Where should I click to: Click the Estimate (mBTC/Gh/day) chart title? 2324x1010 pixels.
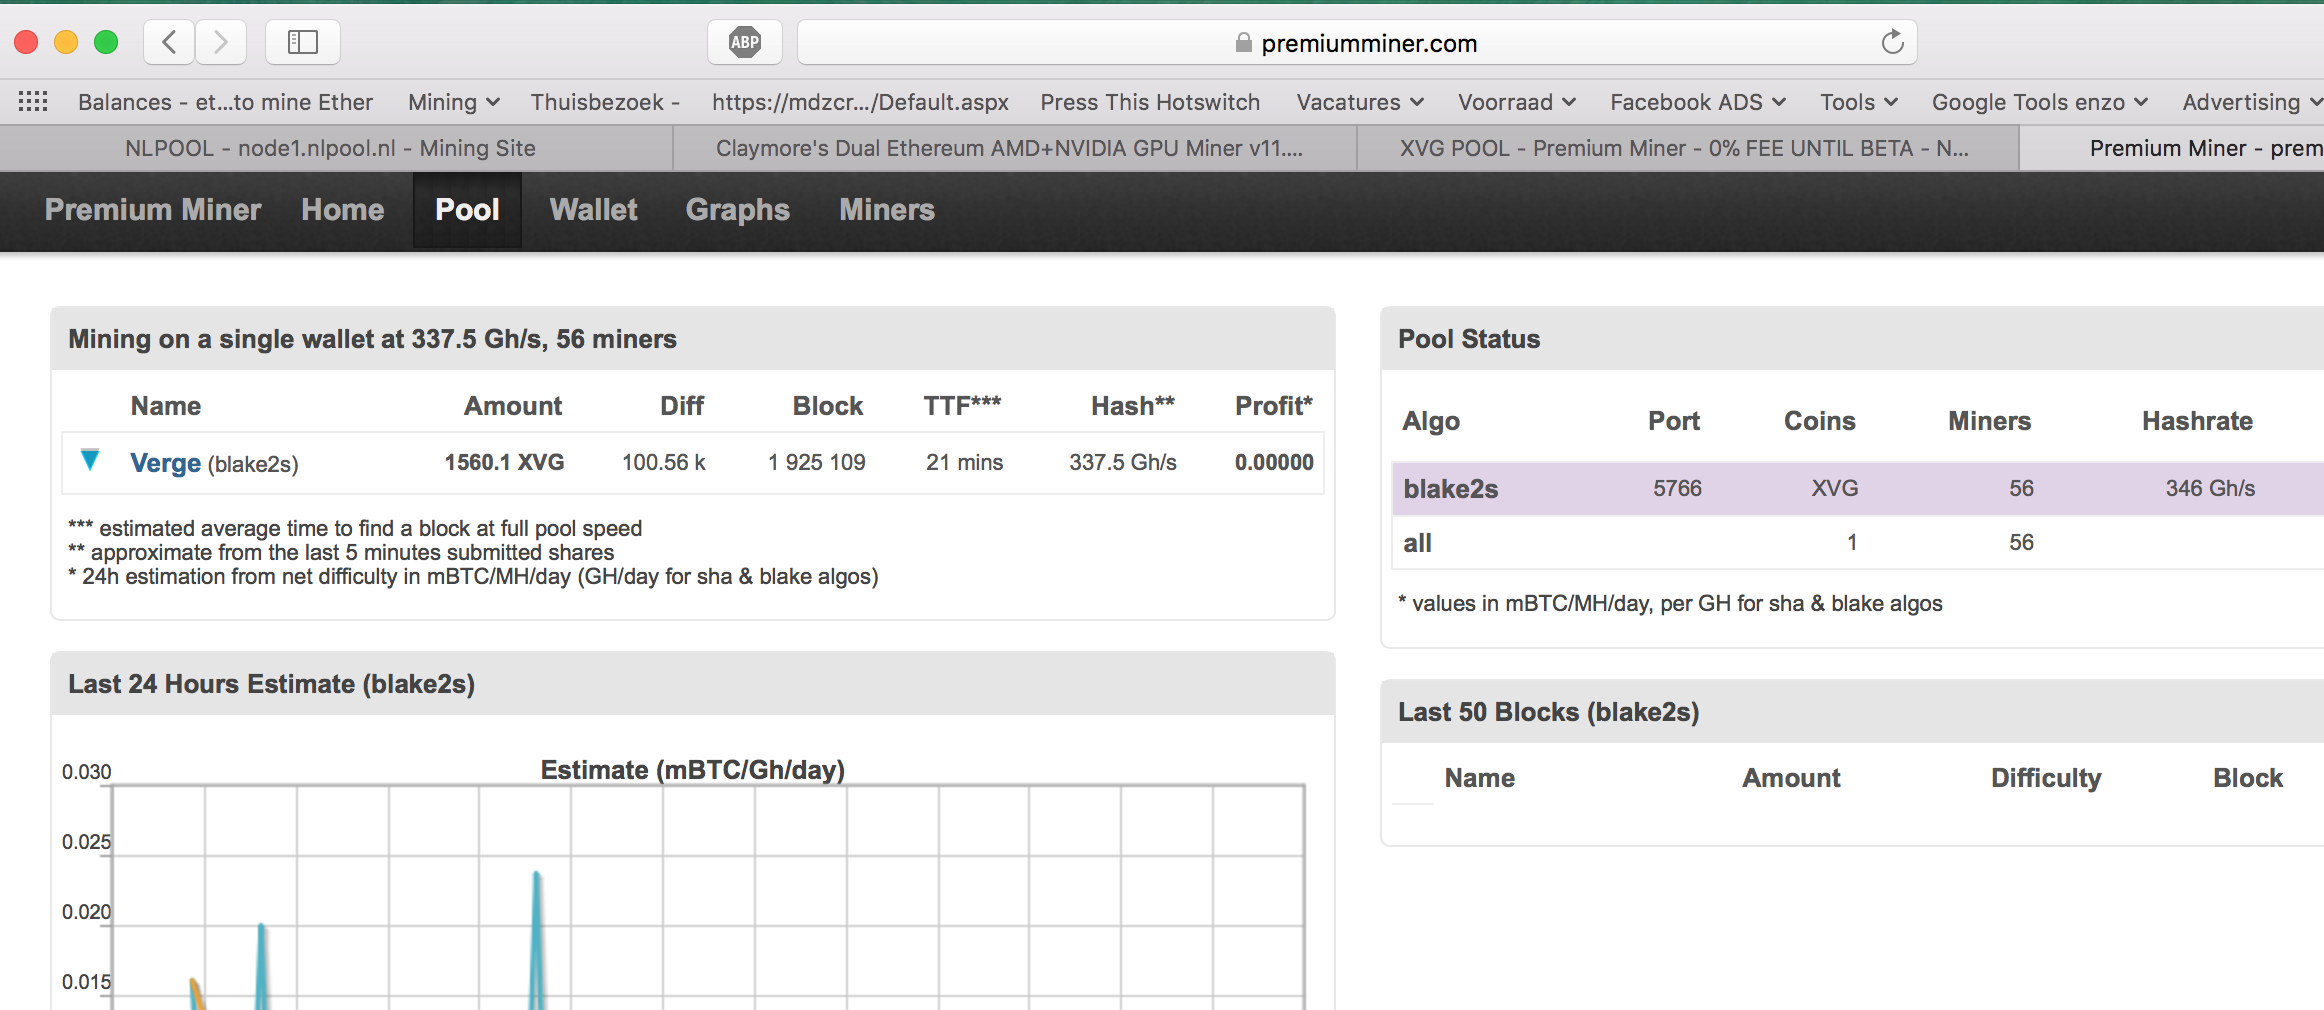coord(692,769)
